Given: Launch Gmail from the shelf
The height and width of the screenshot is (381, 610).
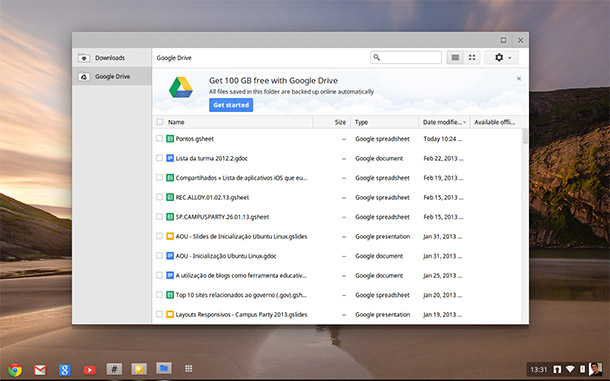Looking at the screenshot, I should [40, 370].
